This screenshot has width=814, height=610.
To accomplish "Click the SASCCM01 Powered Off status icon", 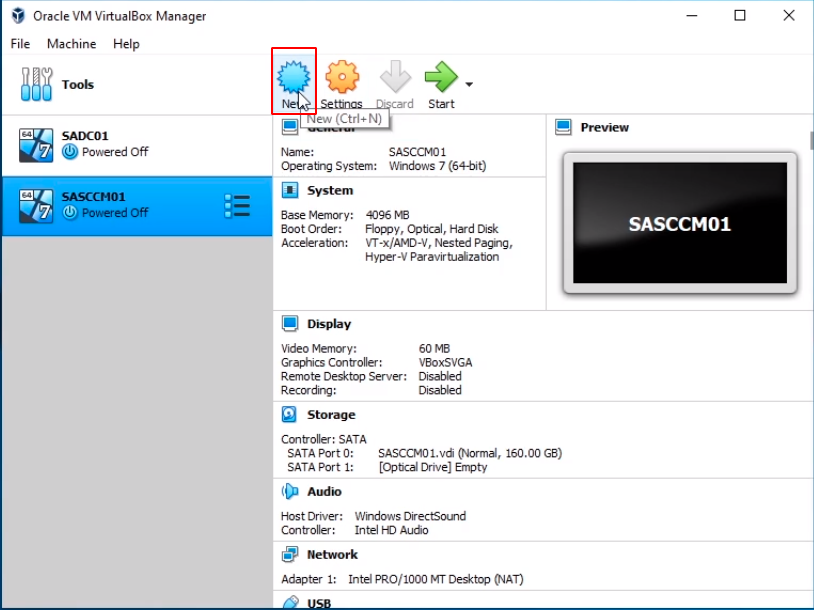I will (70, 213).
